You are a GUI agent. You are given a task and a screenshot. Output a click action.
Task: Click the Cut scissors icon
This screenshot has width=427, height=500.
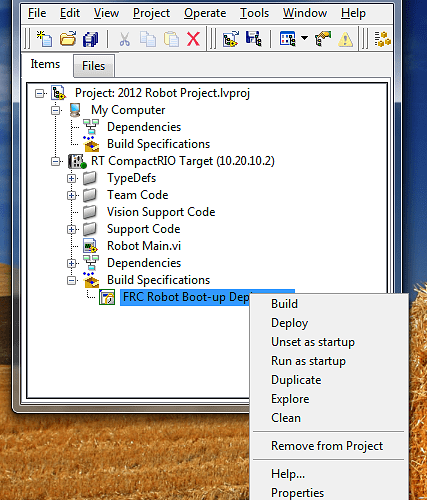(124, 39)
